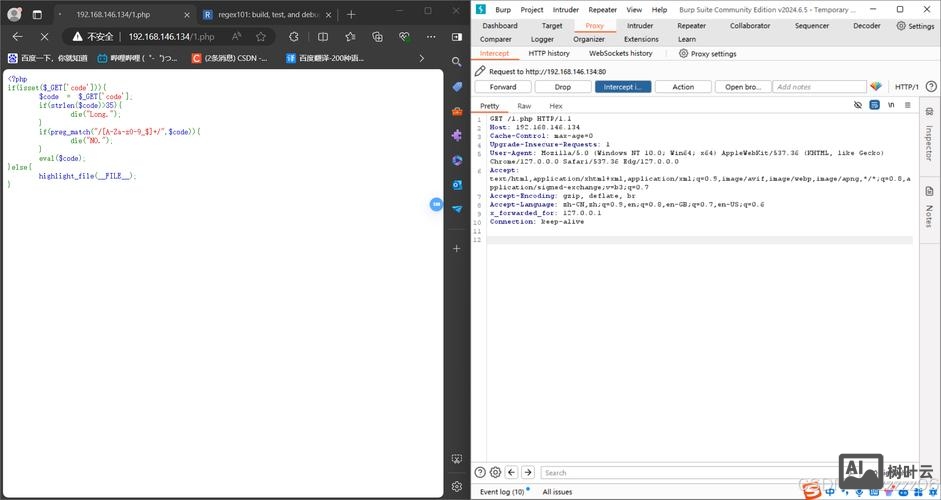The width and height of the screenshot is (941, 500).
Task: Open Edge tab actions menu icon
Action: [x=37, y=14]
